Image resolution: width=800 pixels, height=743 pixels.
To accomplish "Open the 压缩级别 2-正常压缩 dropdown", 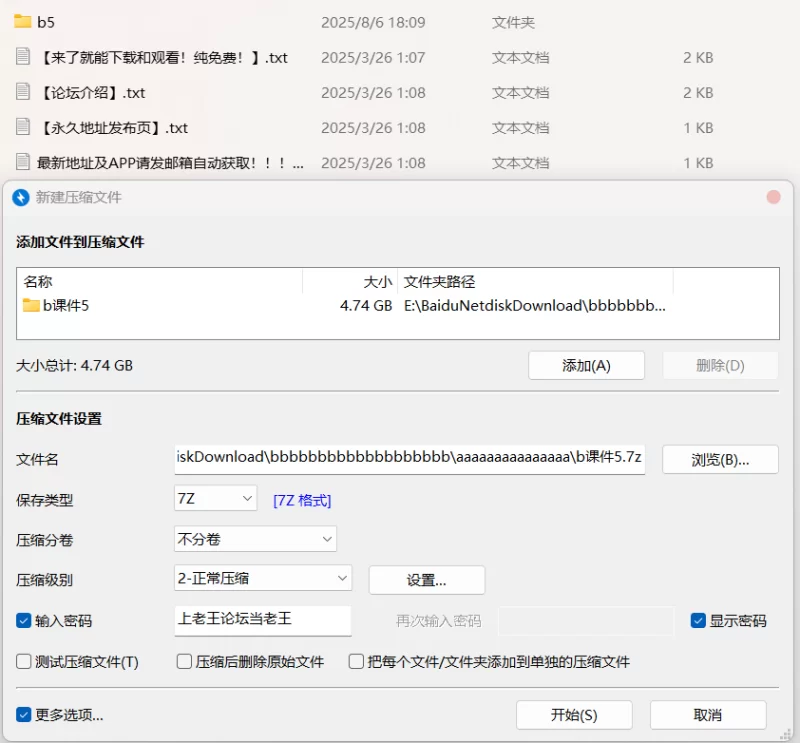I will (263, 578).
